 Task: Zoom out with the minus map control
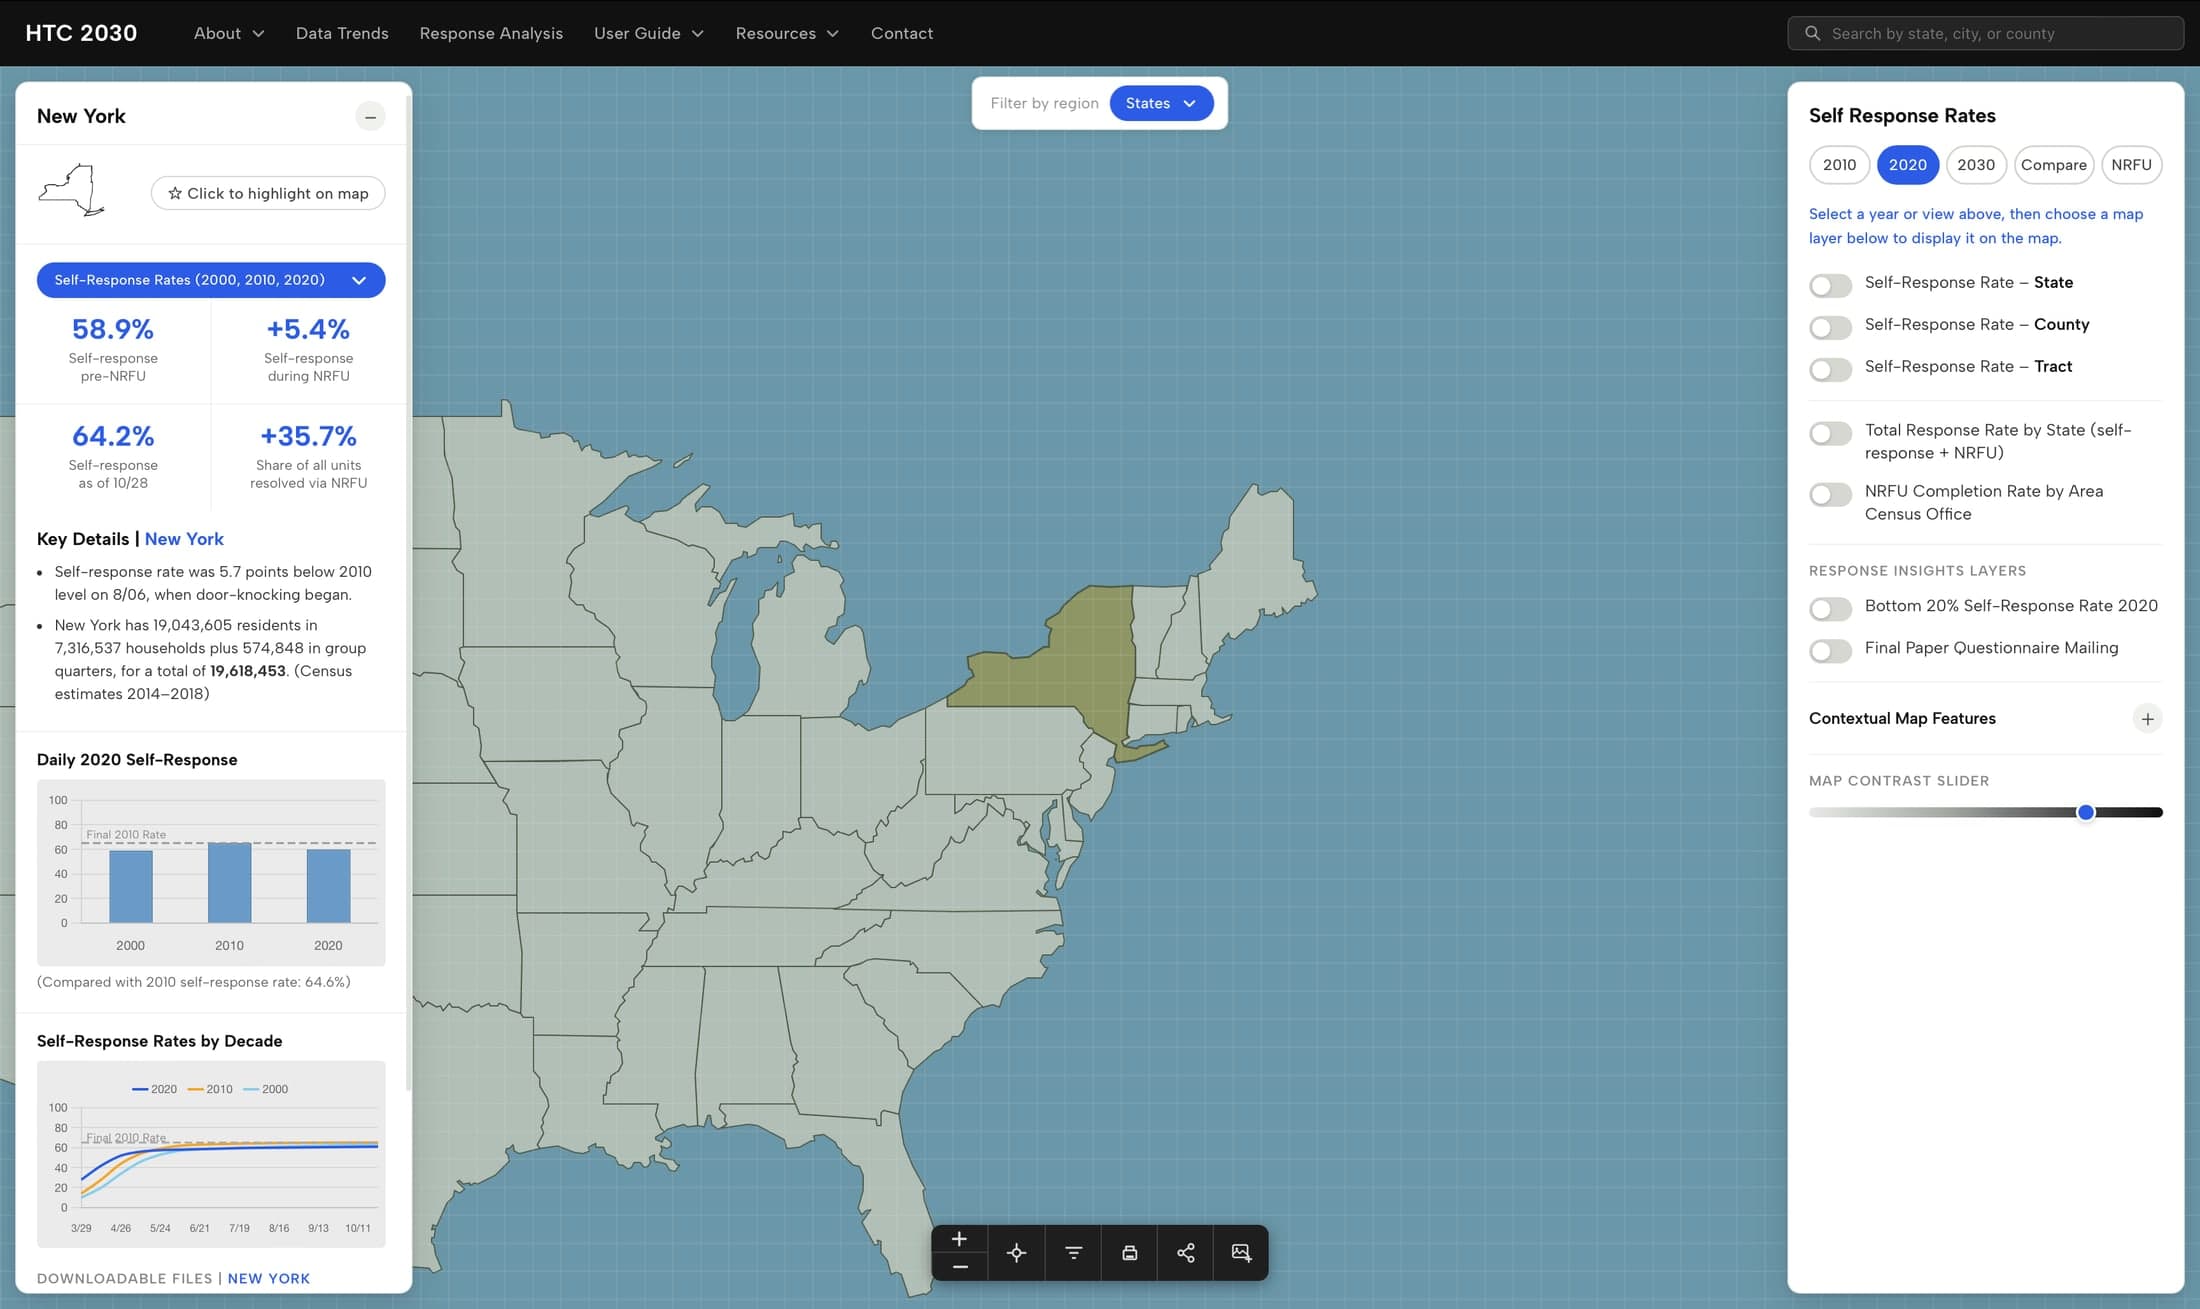(x=959, y=1267)
